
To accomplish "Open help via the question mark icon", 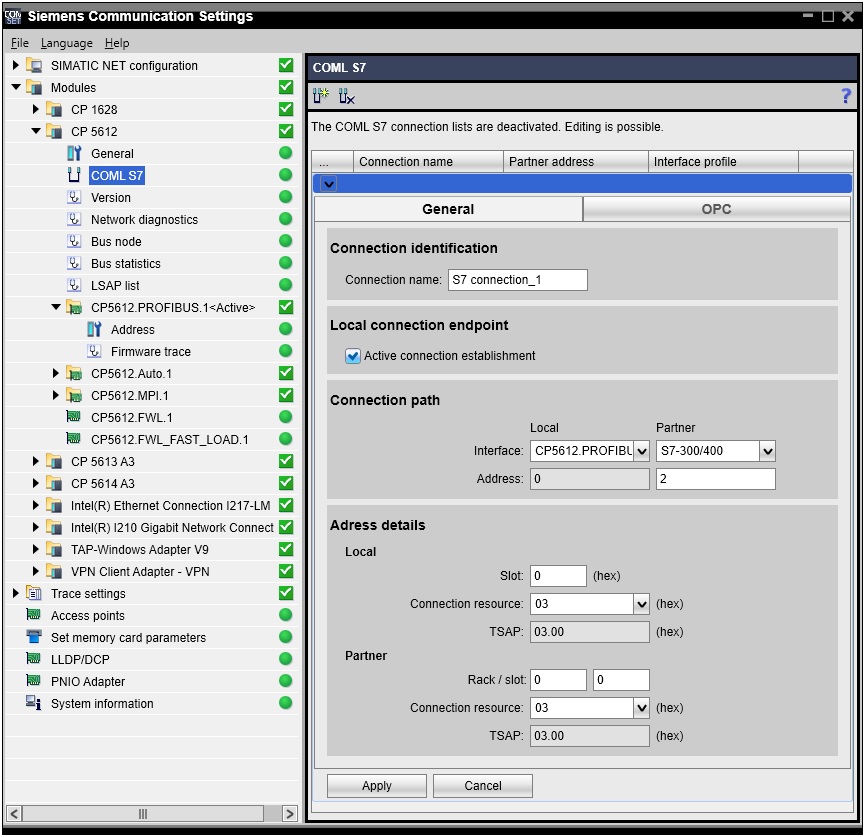I will pyautogui.click(x=846, y=96).
